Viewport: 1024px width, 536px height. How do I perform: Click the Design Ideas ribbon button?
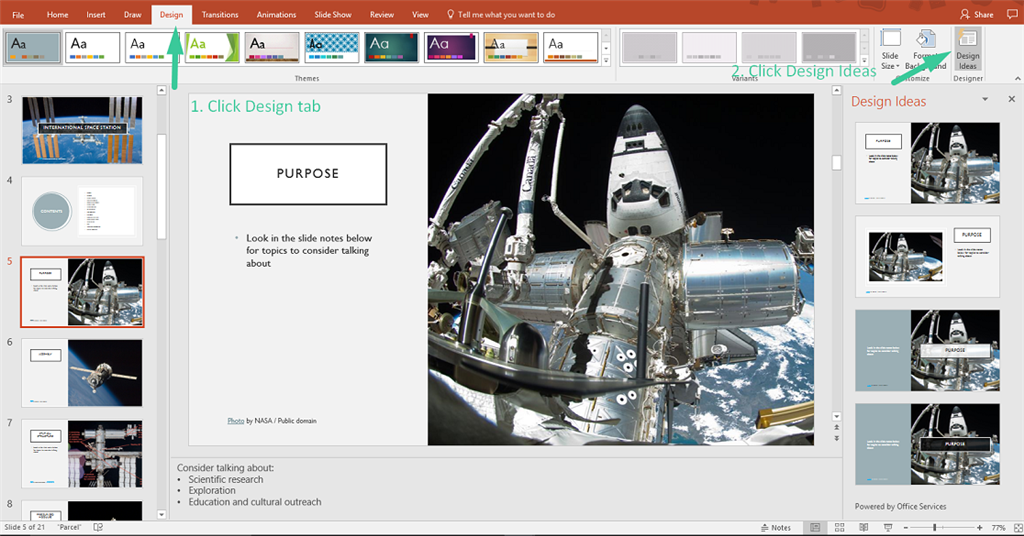pos(967,50)
